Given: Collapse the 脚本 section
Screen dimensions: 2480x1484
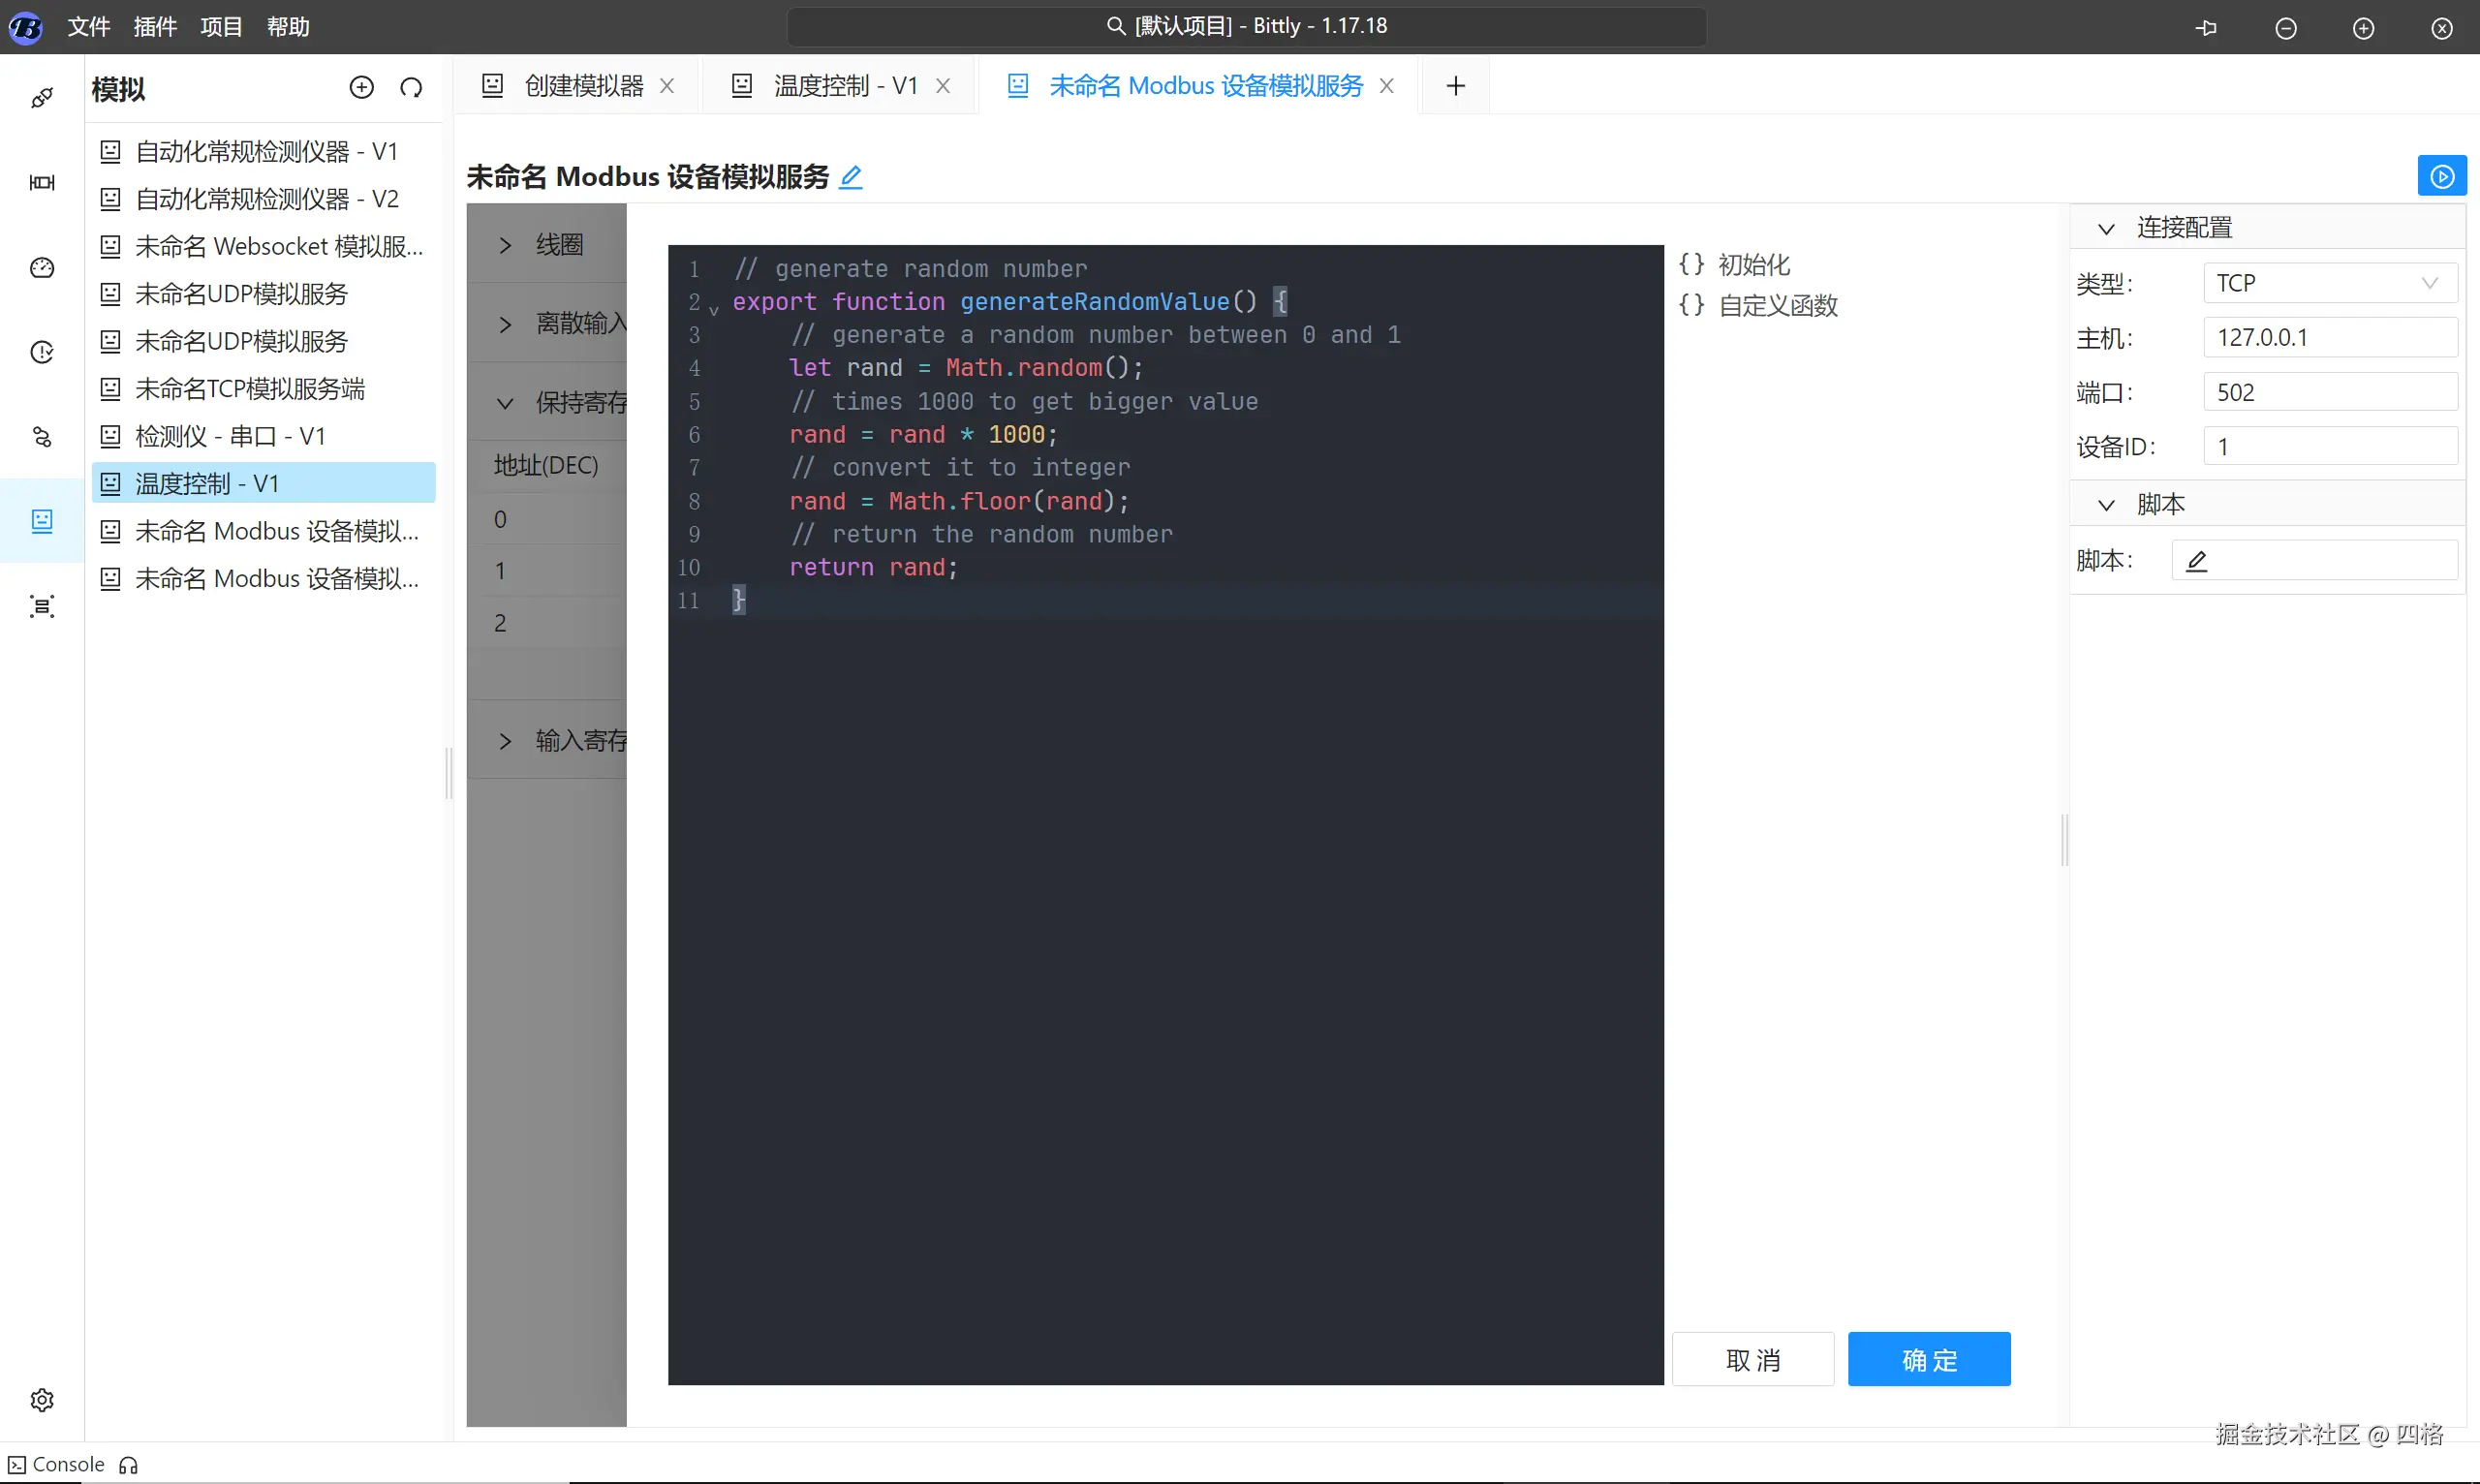Looking at the screenshot, I should point(2106,505).
